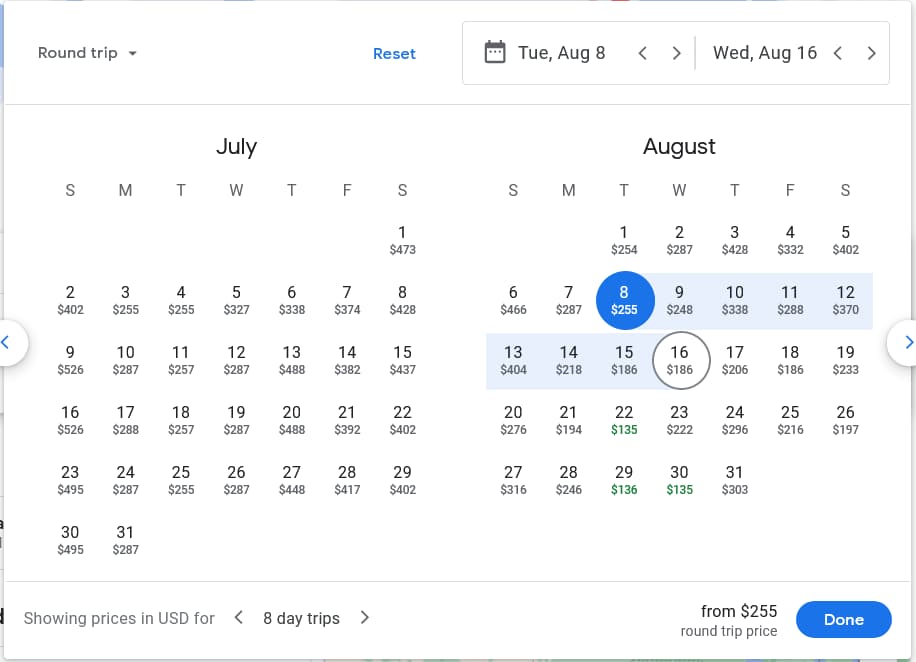This screenshot has width=916, height=662.
Task: Select July 7 priced at $374
Action: coord(347,300)
